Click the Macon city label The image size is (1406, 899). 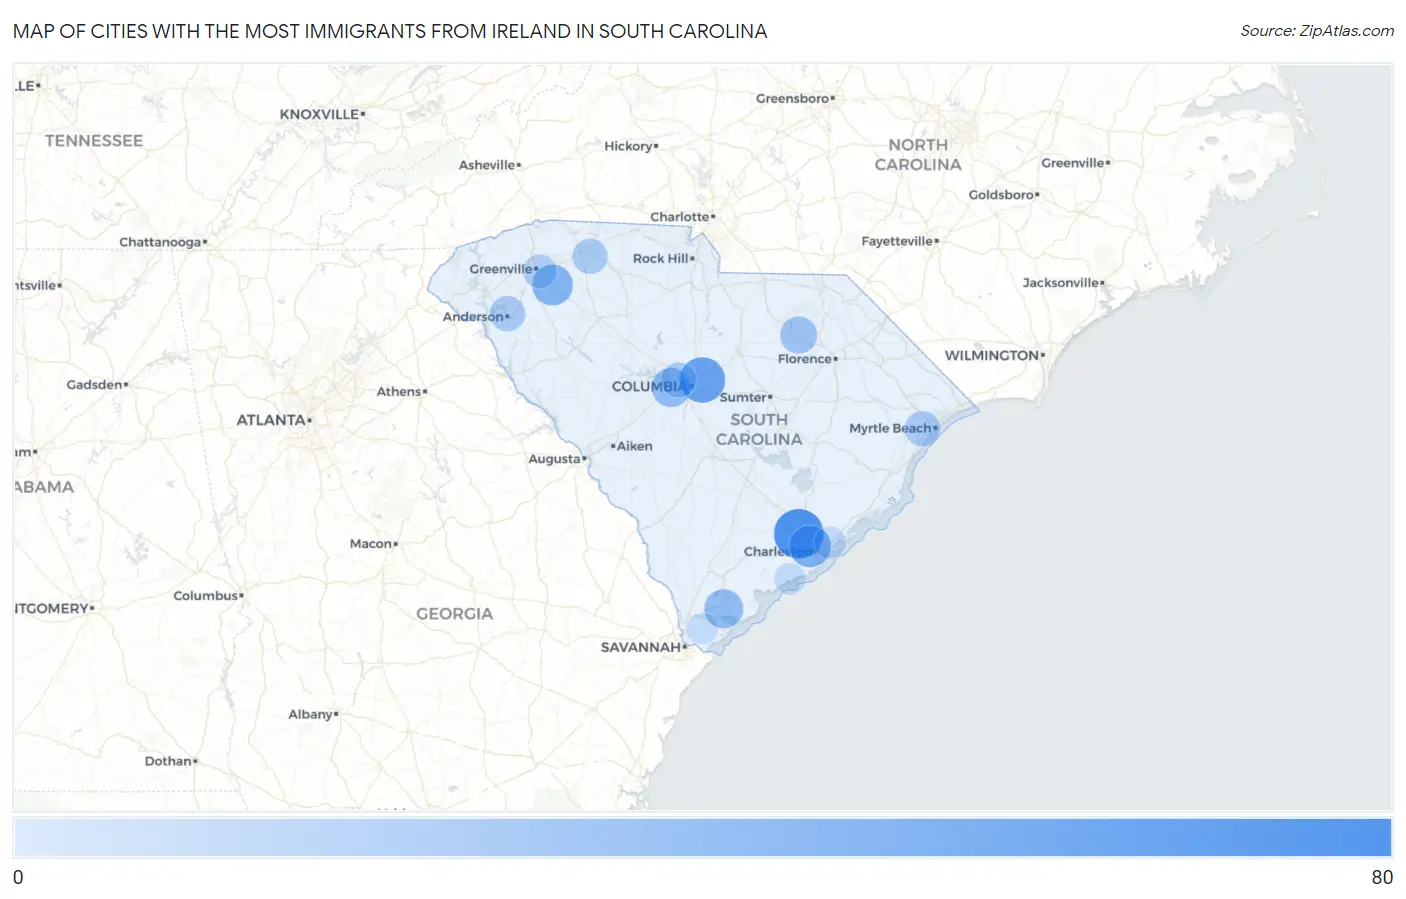373,544
